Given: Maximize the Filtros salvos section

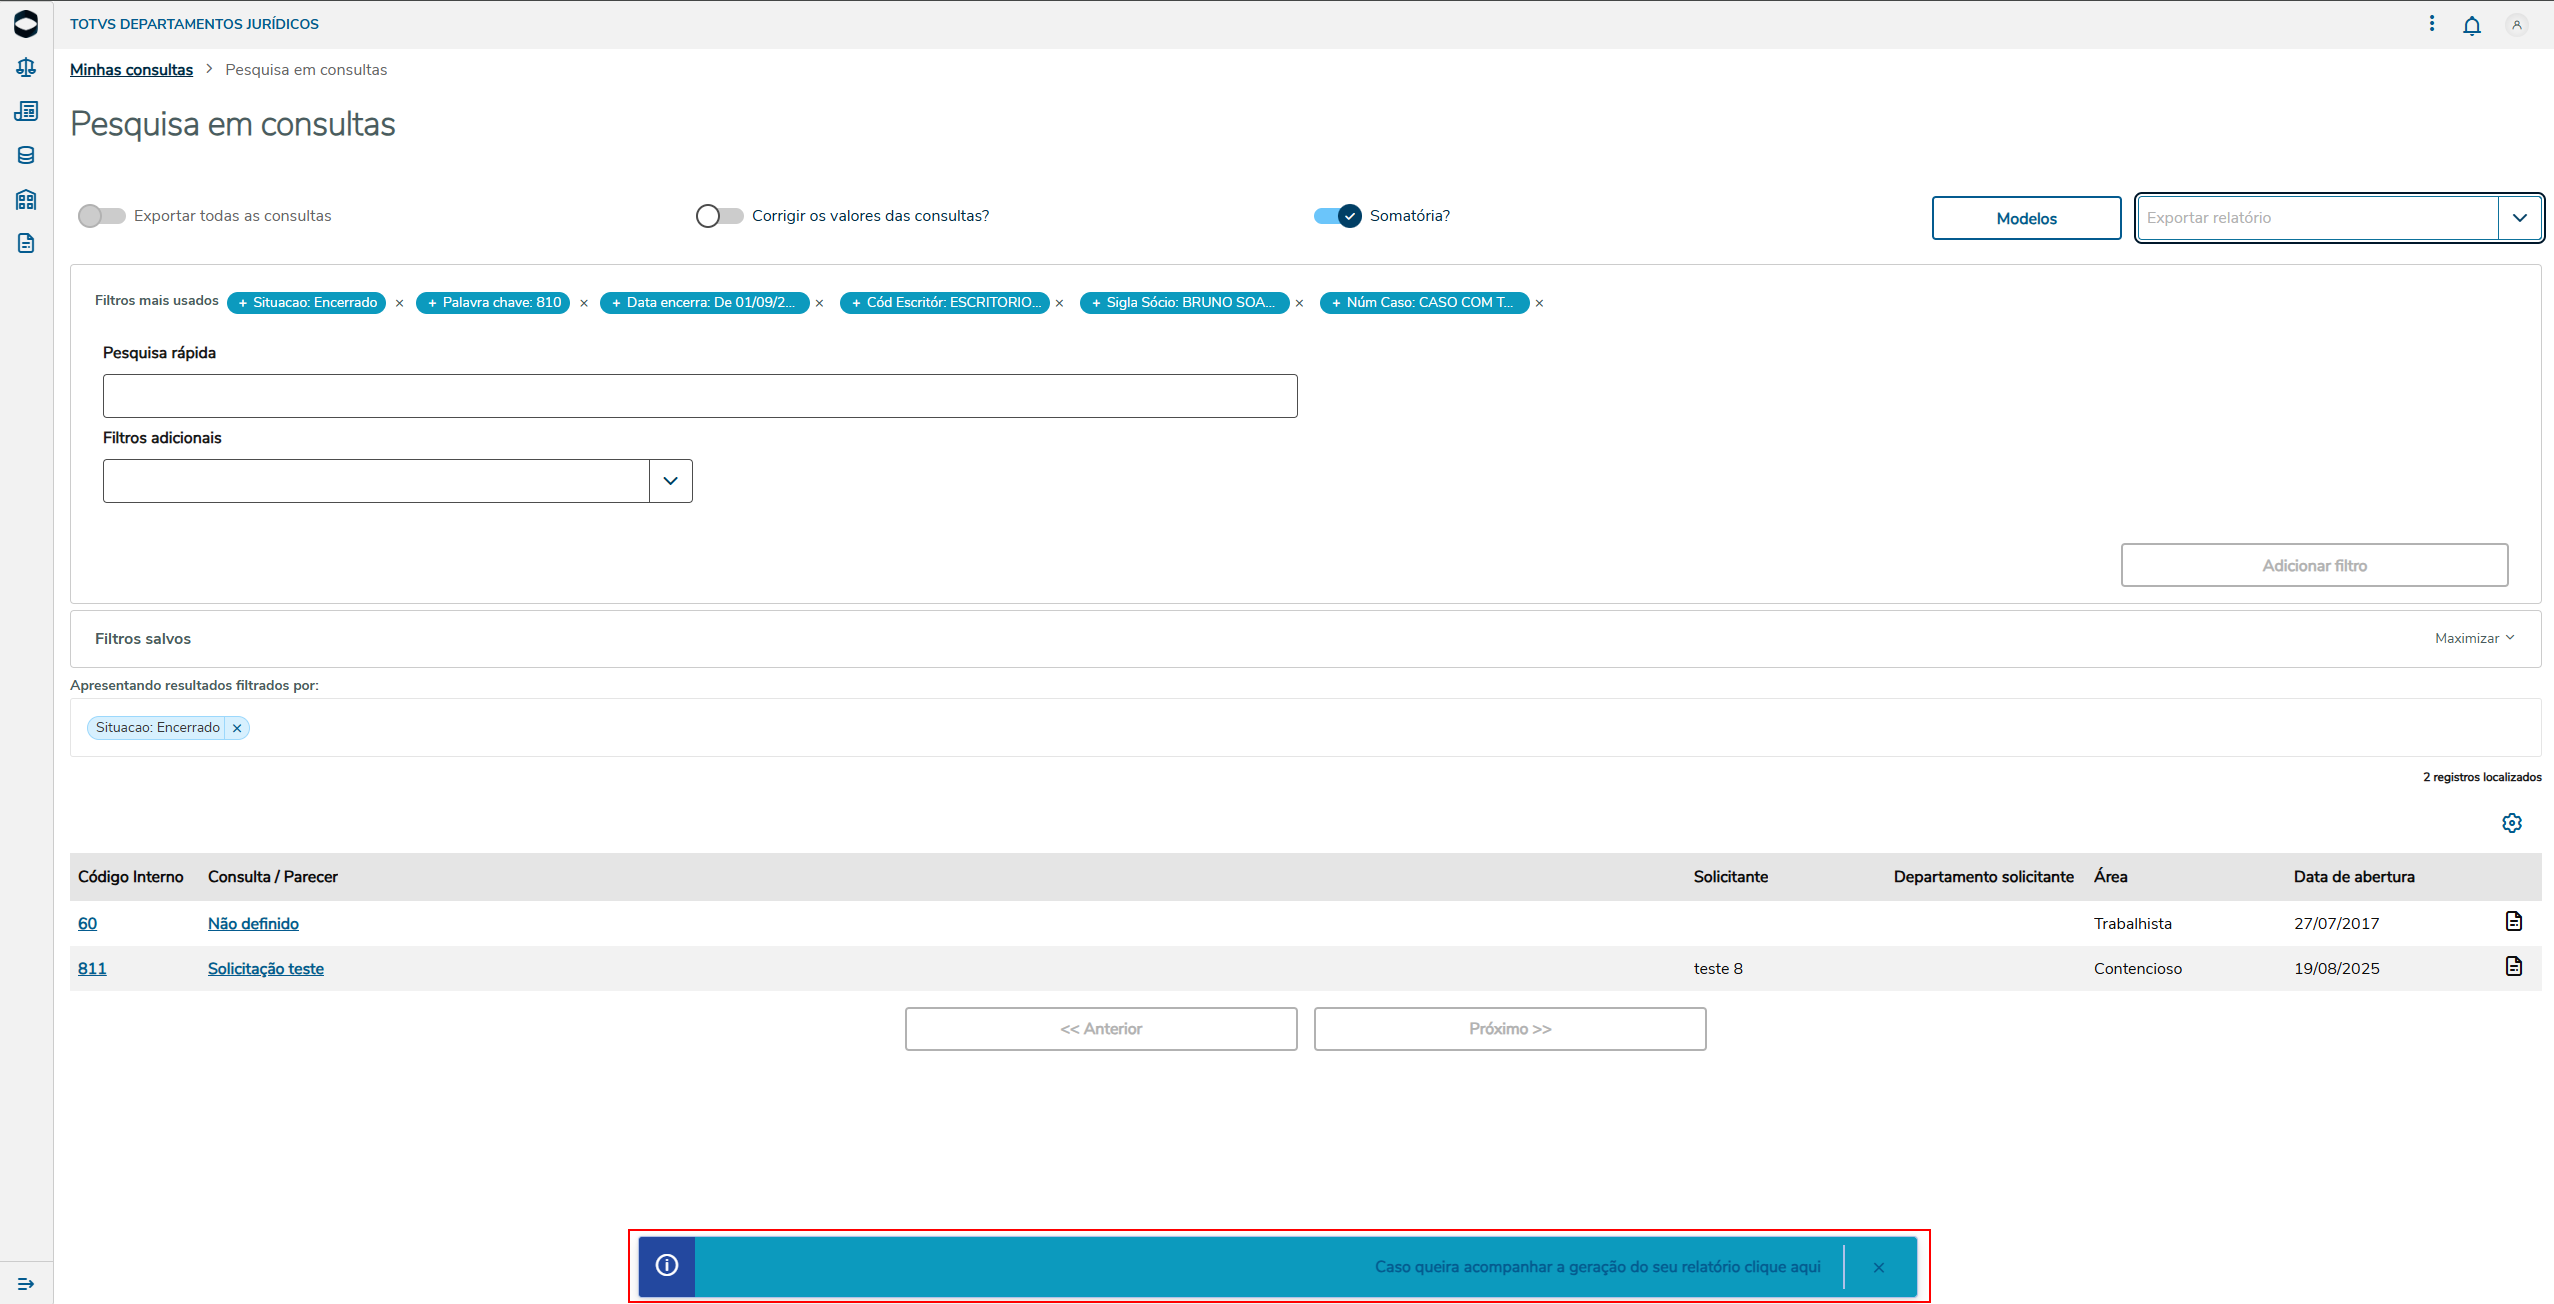Looking at the screenshot, I should point(2473,638).
